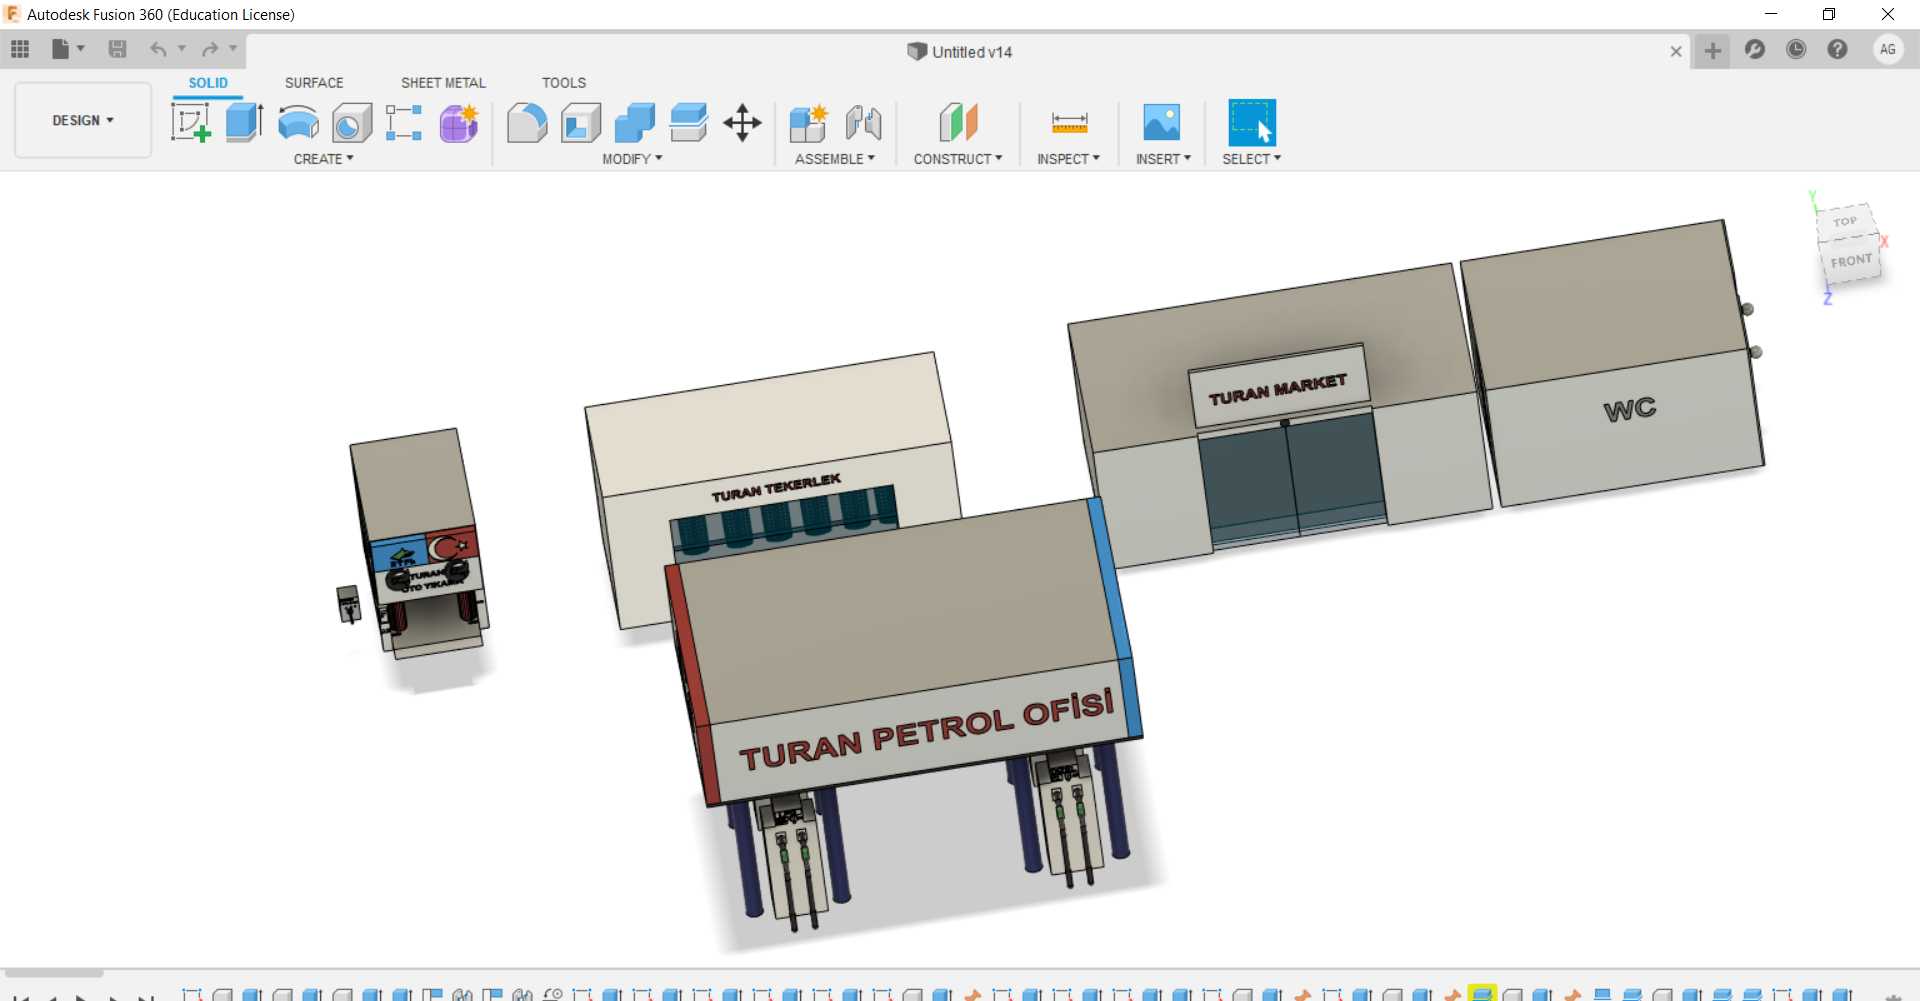
Task: Select the Revolve tool
Action: (298, 123)
